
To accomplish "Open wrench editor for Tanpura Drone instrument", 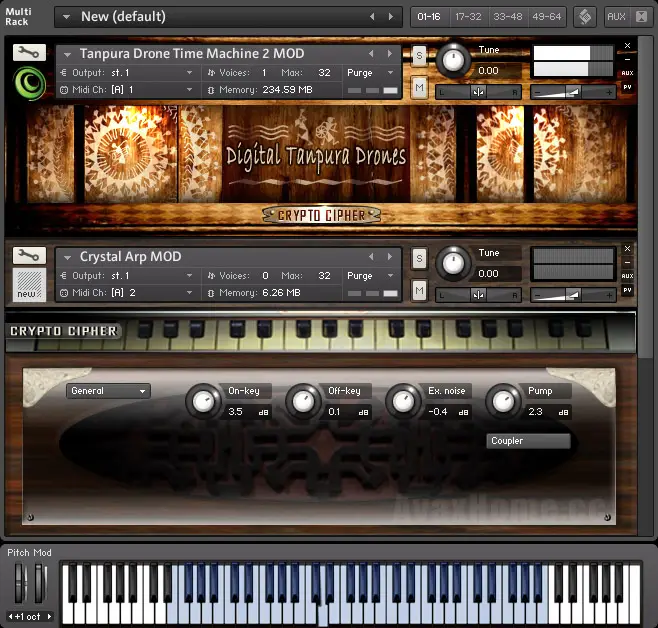I will point(29,52).
